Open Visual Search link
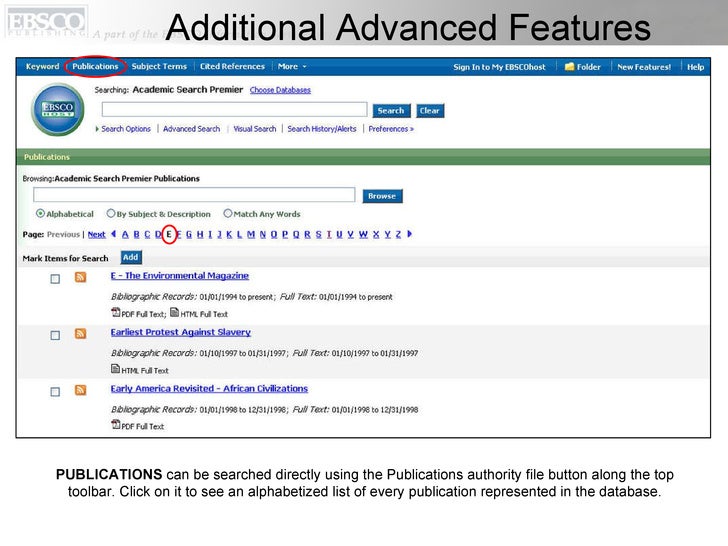The height and width of the screenshot is (546, 728). pyautogui.click(x=254, y=129)
